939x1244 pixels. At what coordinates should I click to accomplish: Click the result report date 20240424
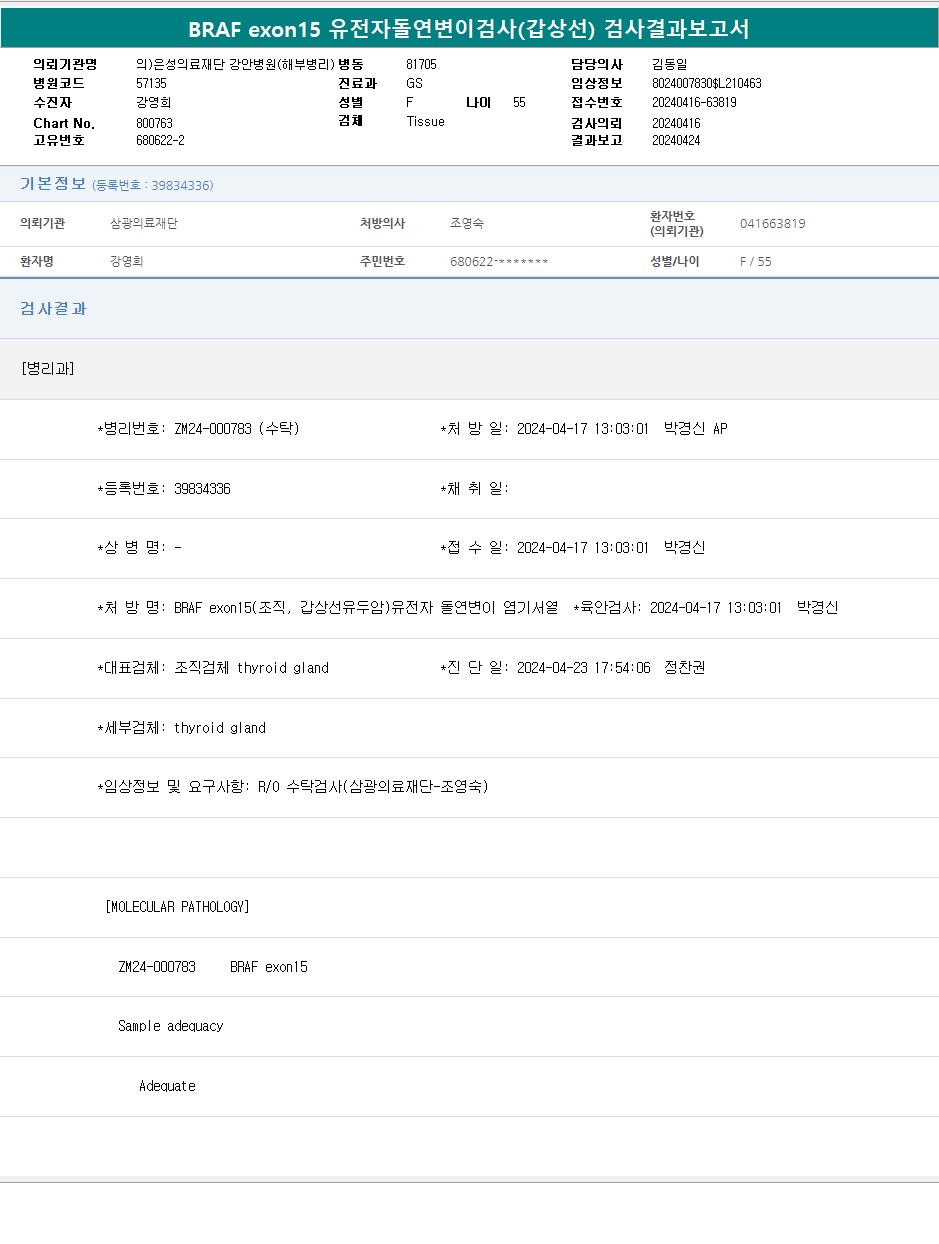(x=676, y=140)
